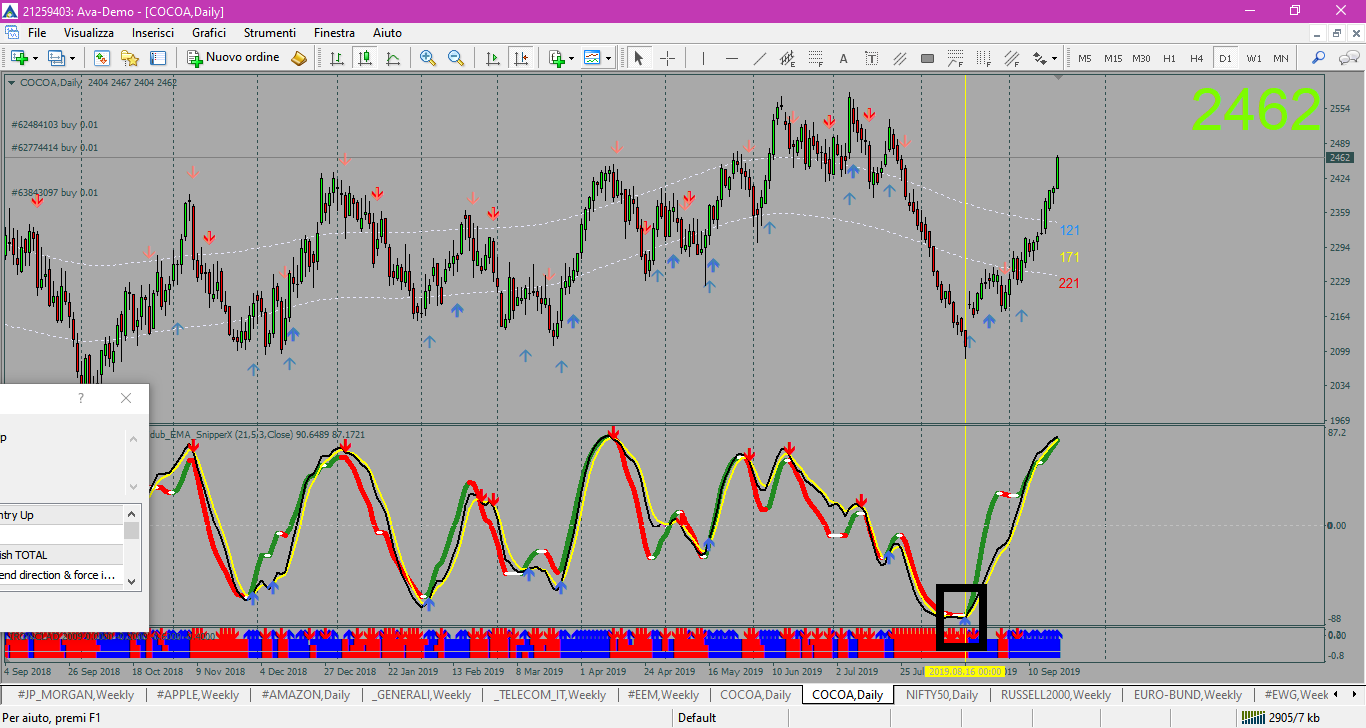This screenshot has width=1366, height=728.
Task: Click the #62484103 buy 0.01 order label
Action: (55, 125)
